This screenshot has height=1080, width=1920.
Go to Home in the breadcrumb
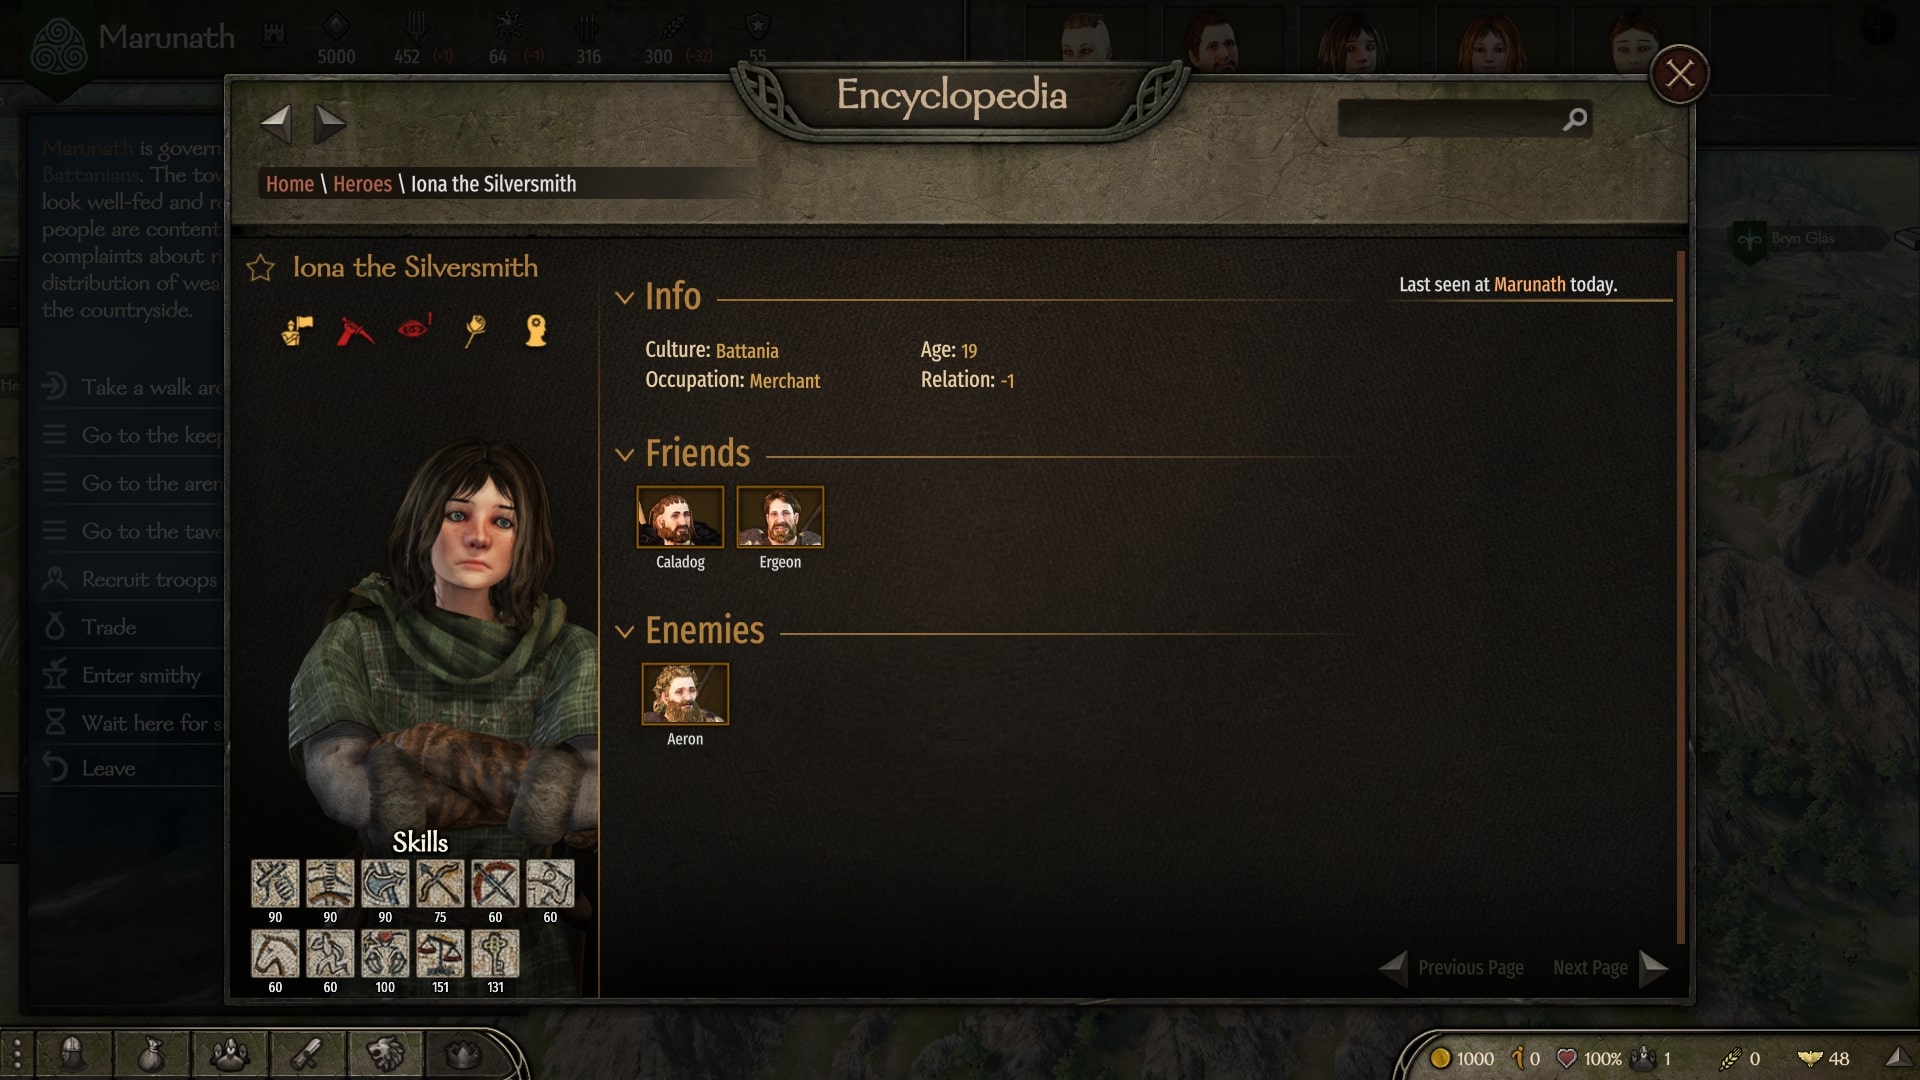click(x=290, y=184)
